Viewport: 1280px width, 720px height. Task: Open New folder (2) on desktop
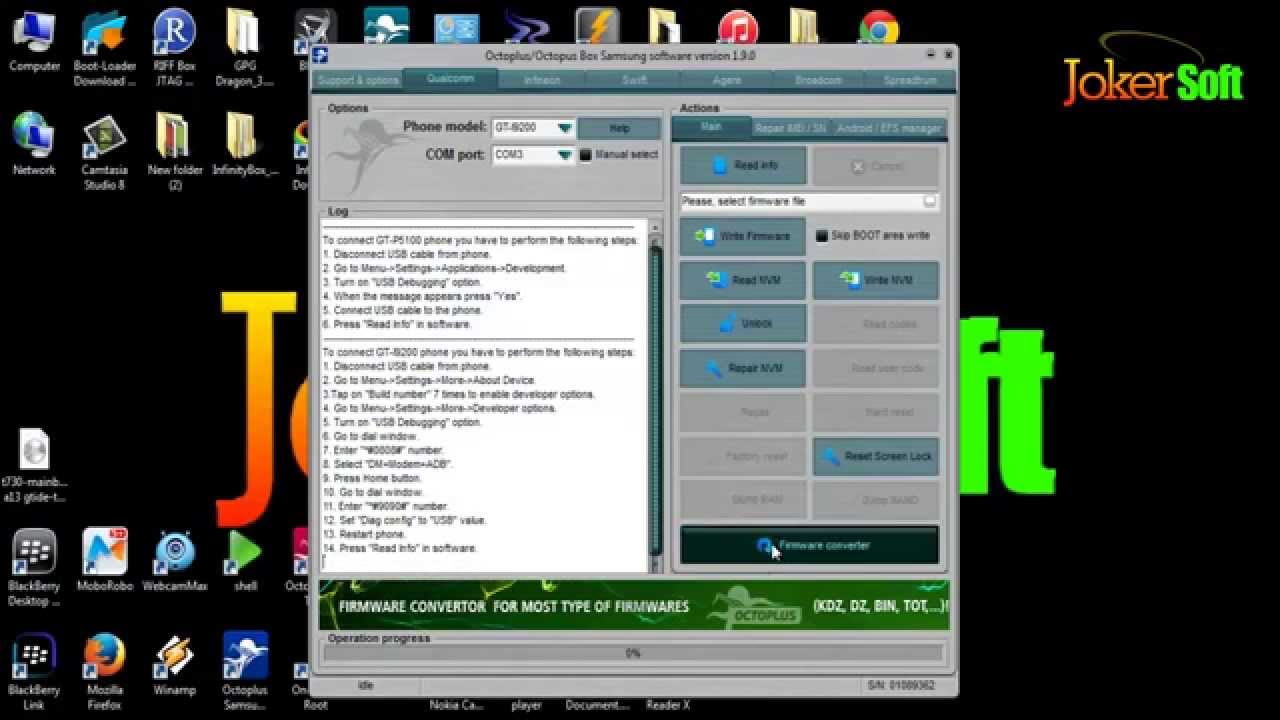point(175,152)
